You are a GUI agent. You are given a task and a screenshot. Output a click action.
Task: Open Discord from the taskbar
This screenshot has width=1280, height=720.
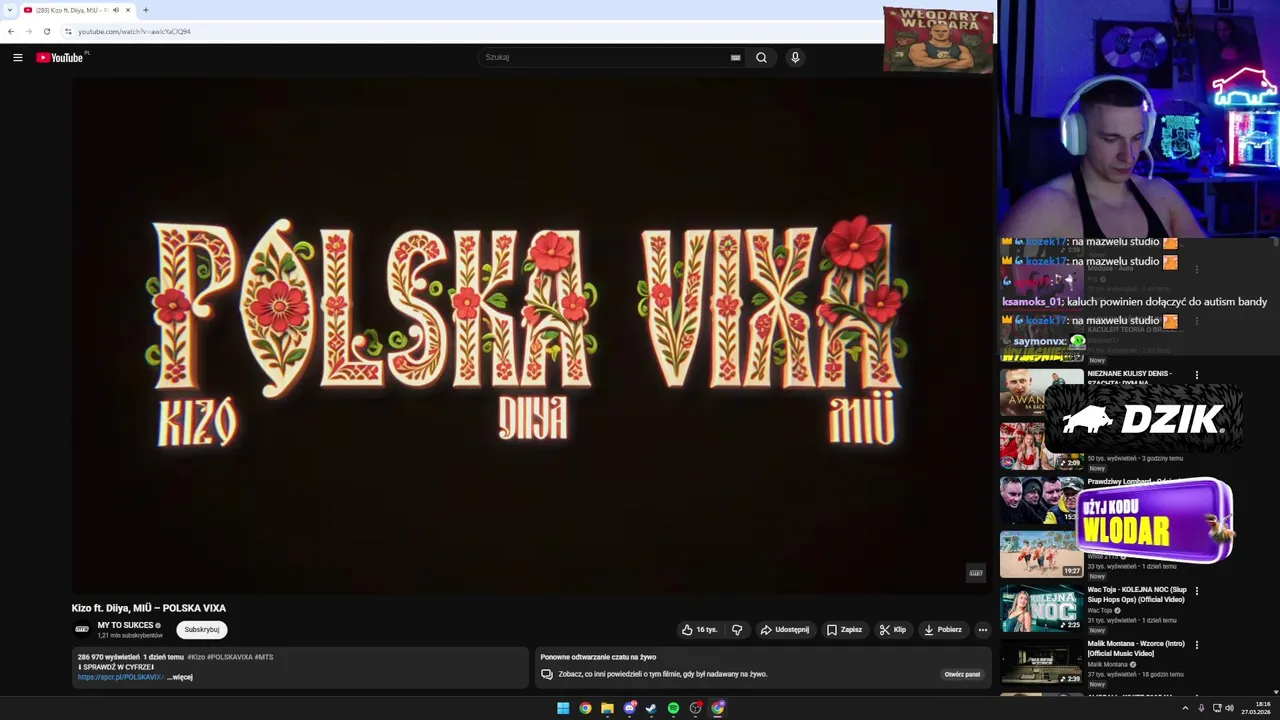[x=630, y=708]
